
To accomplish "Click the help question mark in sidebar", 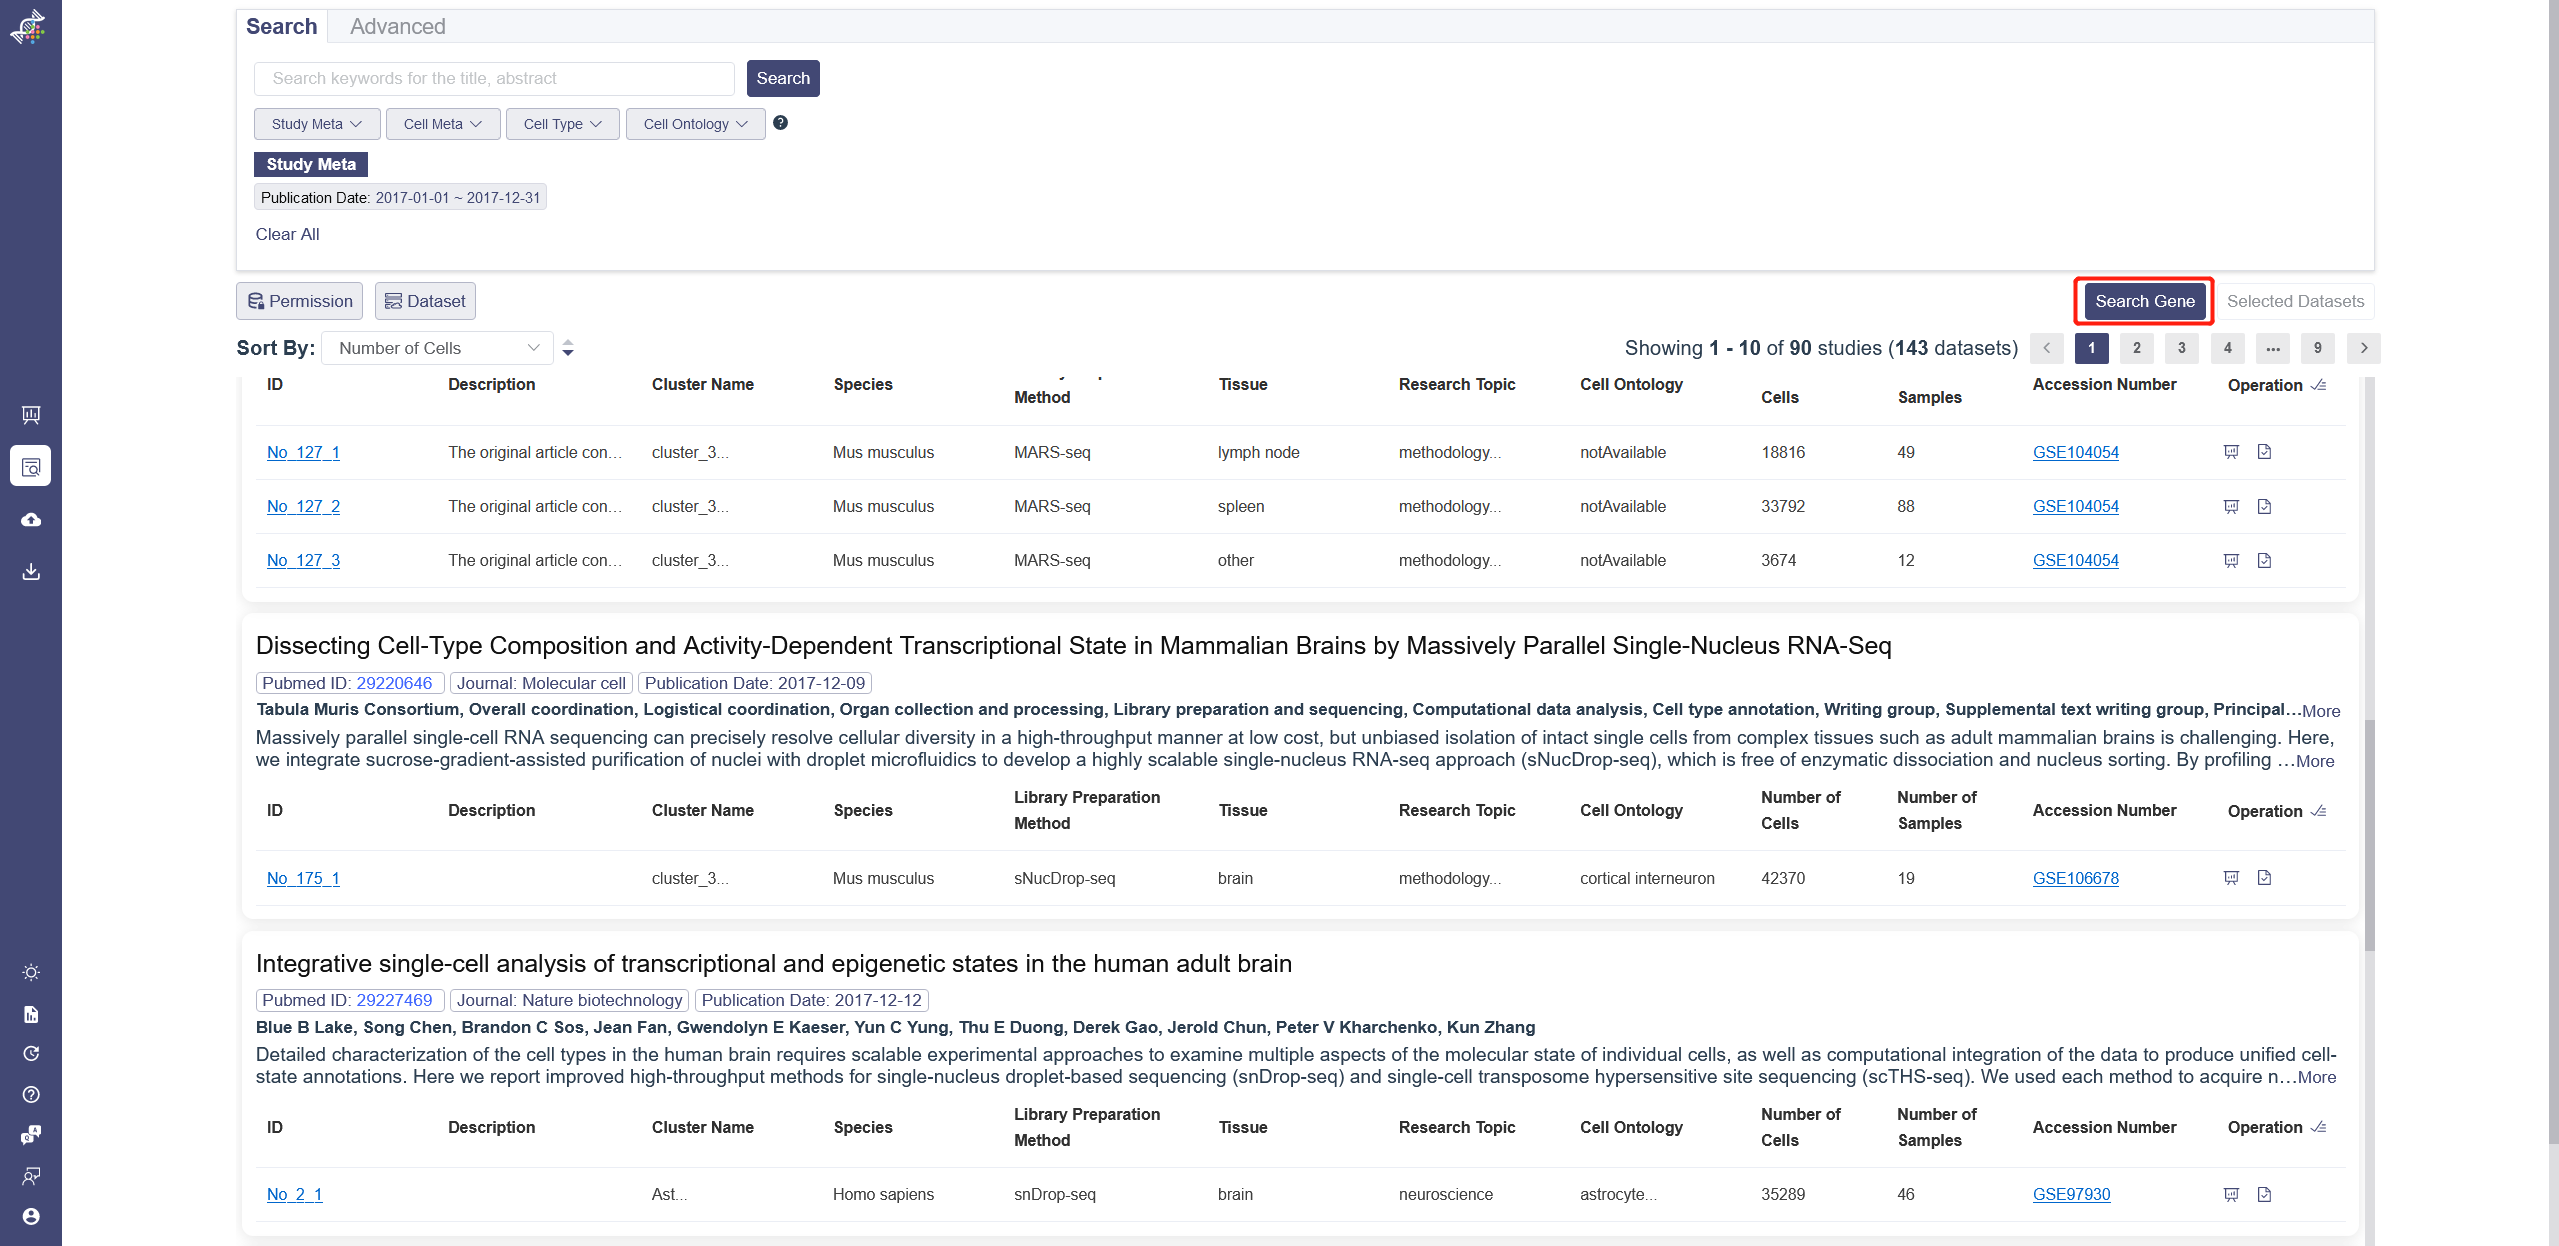I will (x=31, y=1094).
